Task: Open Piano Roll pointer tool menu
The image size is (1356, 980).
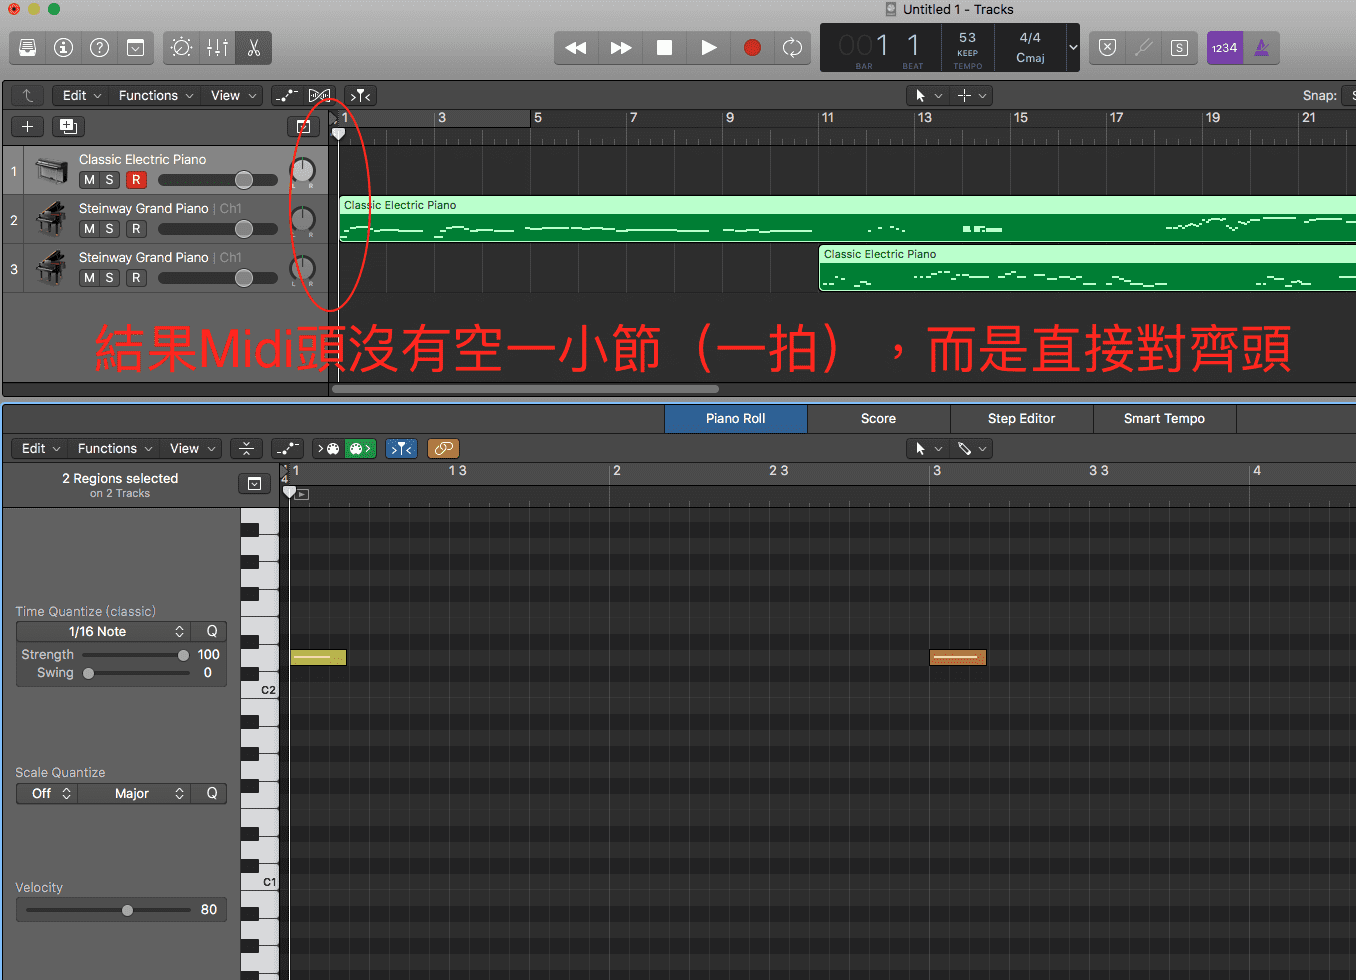Action: point(928,448)
